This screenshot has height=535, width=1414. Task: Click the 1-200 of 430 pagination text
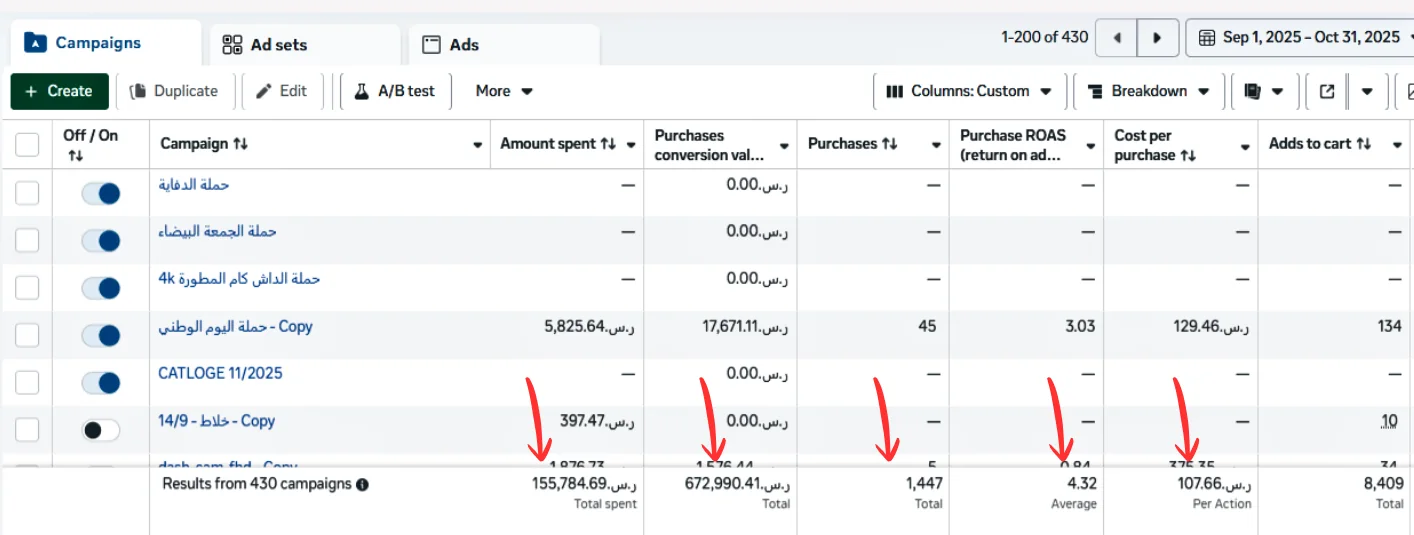point(1044,38)
